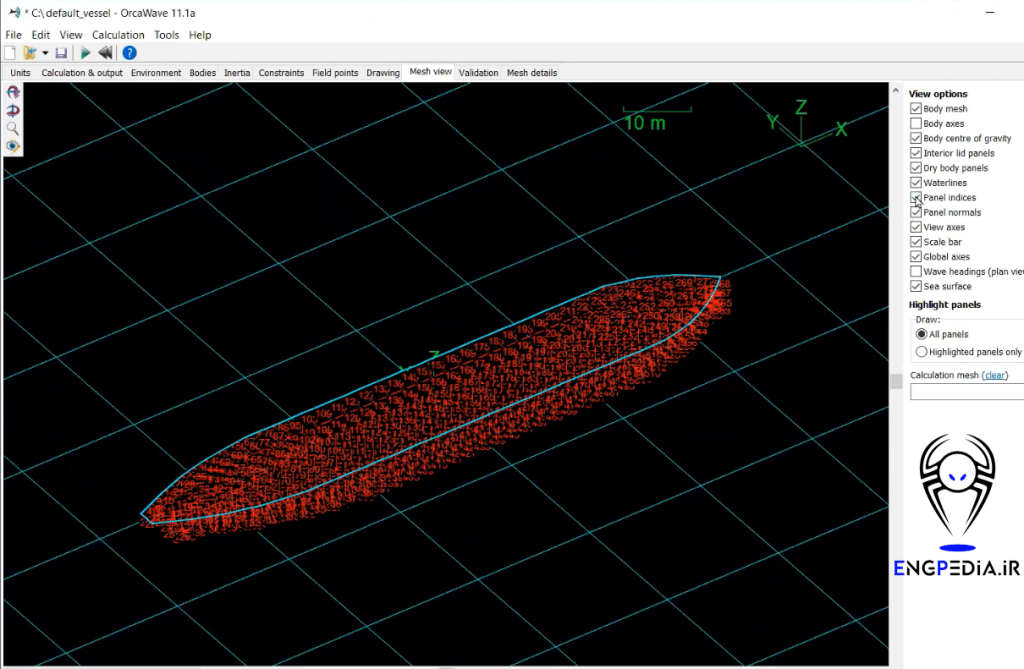
Task: Click the Save floppy disk icon
Action: coord(61,53)
